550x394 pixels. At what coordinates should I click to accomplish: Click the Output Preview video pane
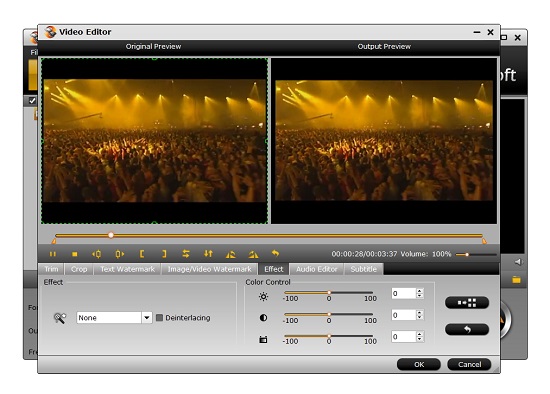(x=384, y=141)
